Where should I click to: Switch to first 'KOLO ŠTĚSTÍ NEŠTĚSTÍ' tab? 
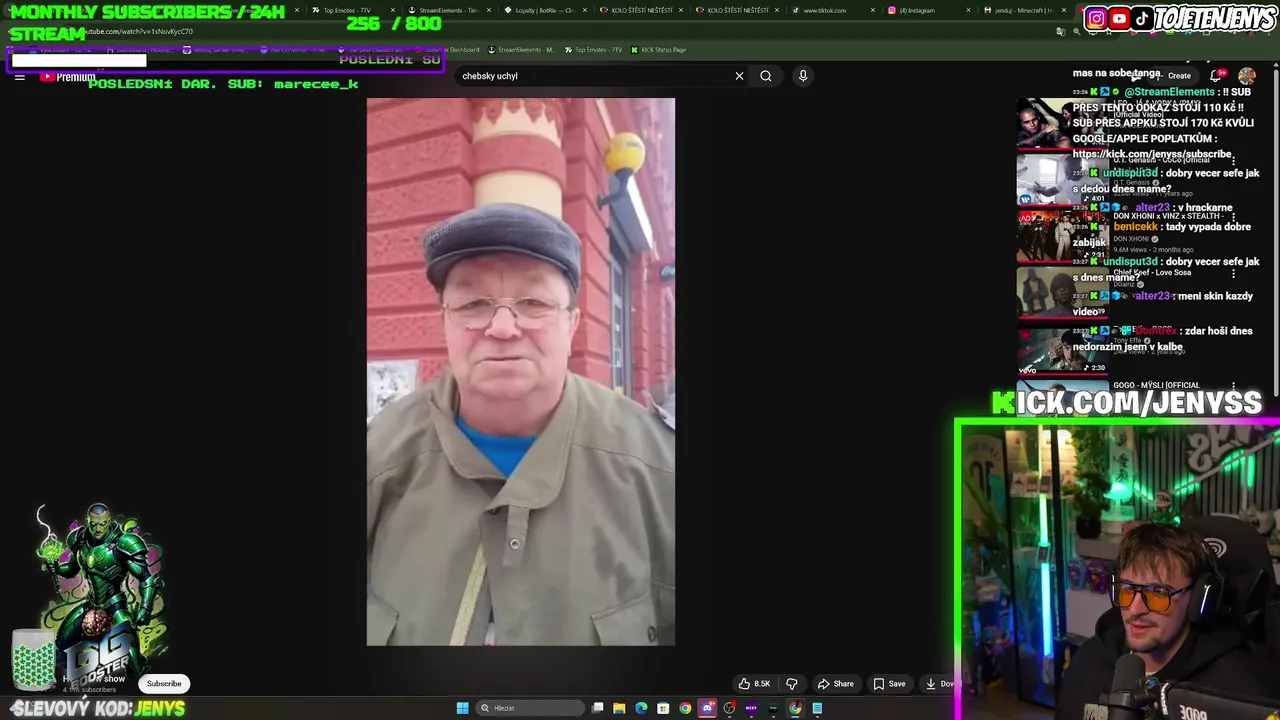click(x=641, y=10)
